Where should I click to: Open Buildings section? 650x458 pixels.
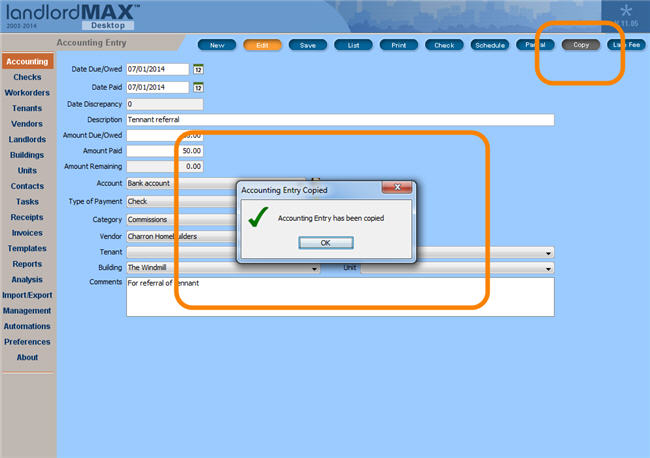(27, 155)
